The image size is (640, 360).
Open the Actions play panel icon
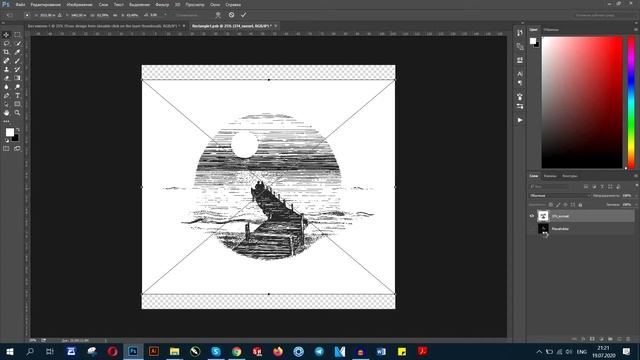520,120
